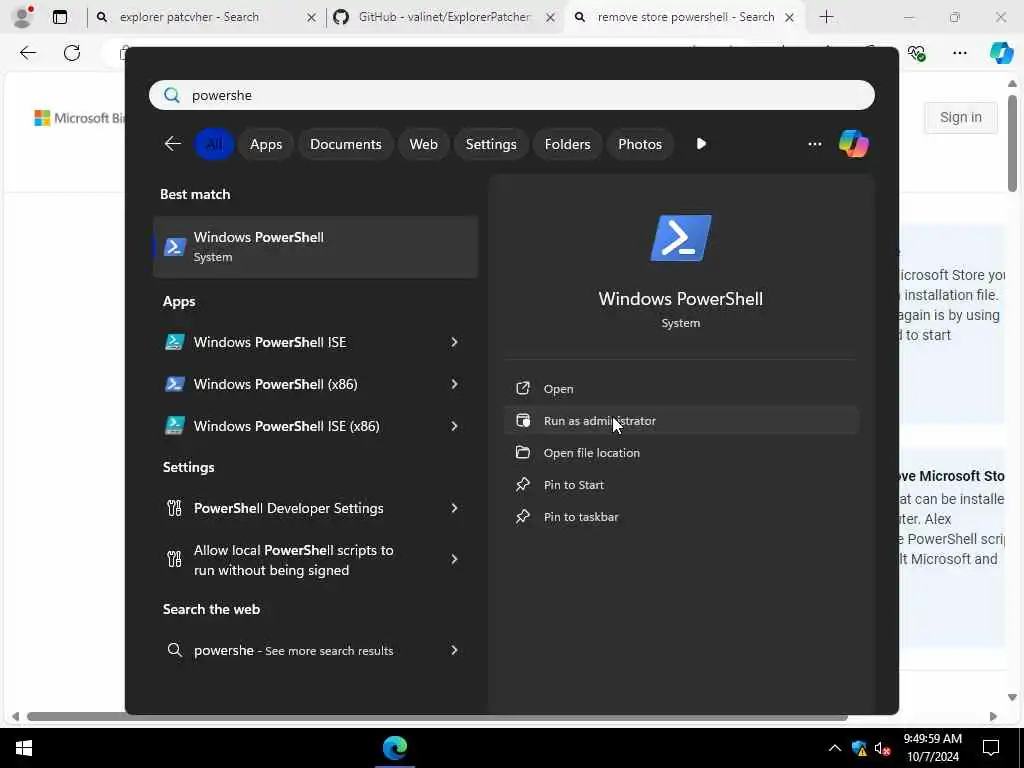The image size is (1024, 768).
Task: Expand Allow local PowerShell scripts chevron
Action: 454,559
